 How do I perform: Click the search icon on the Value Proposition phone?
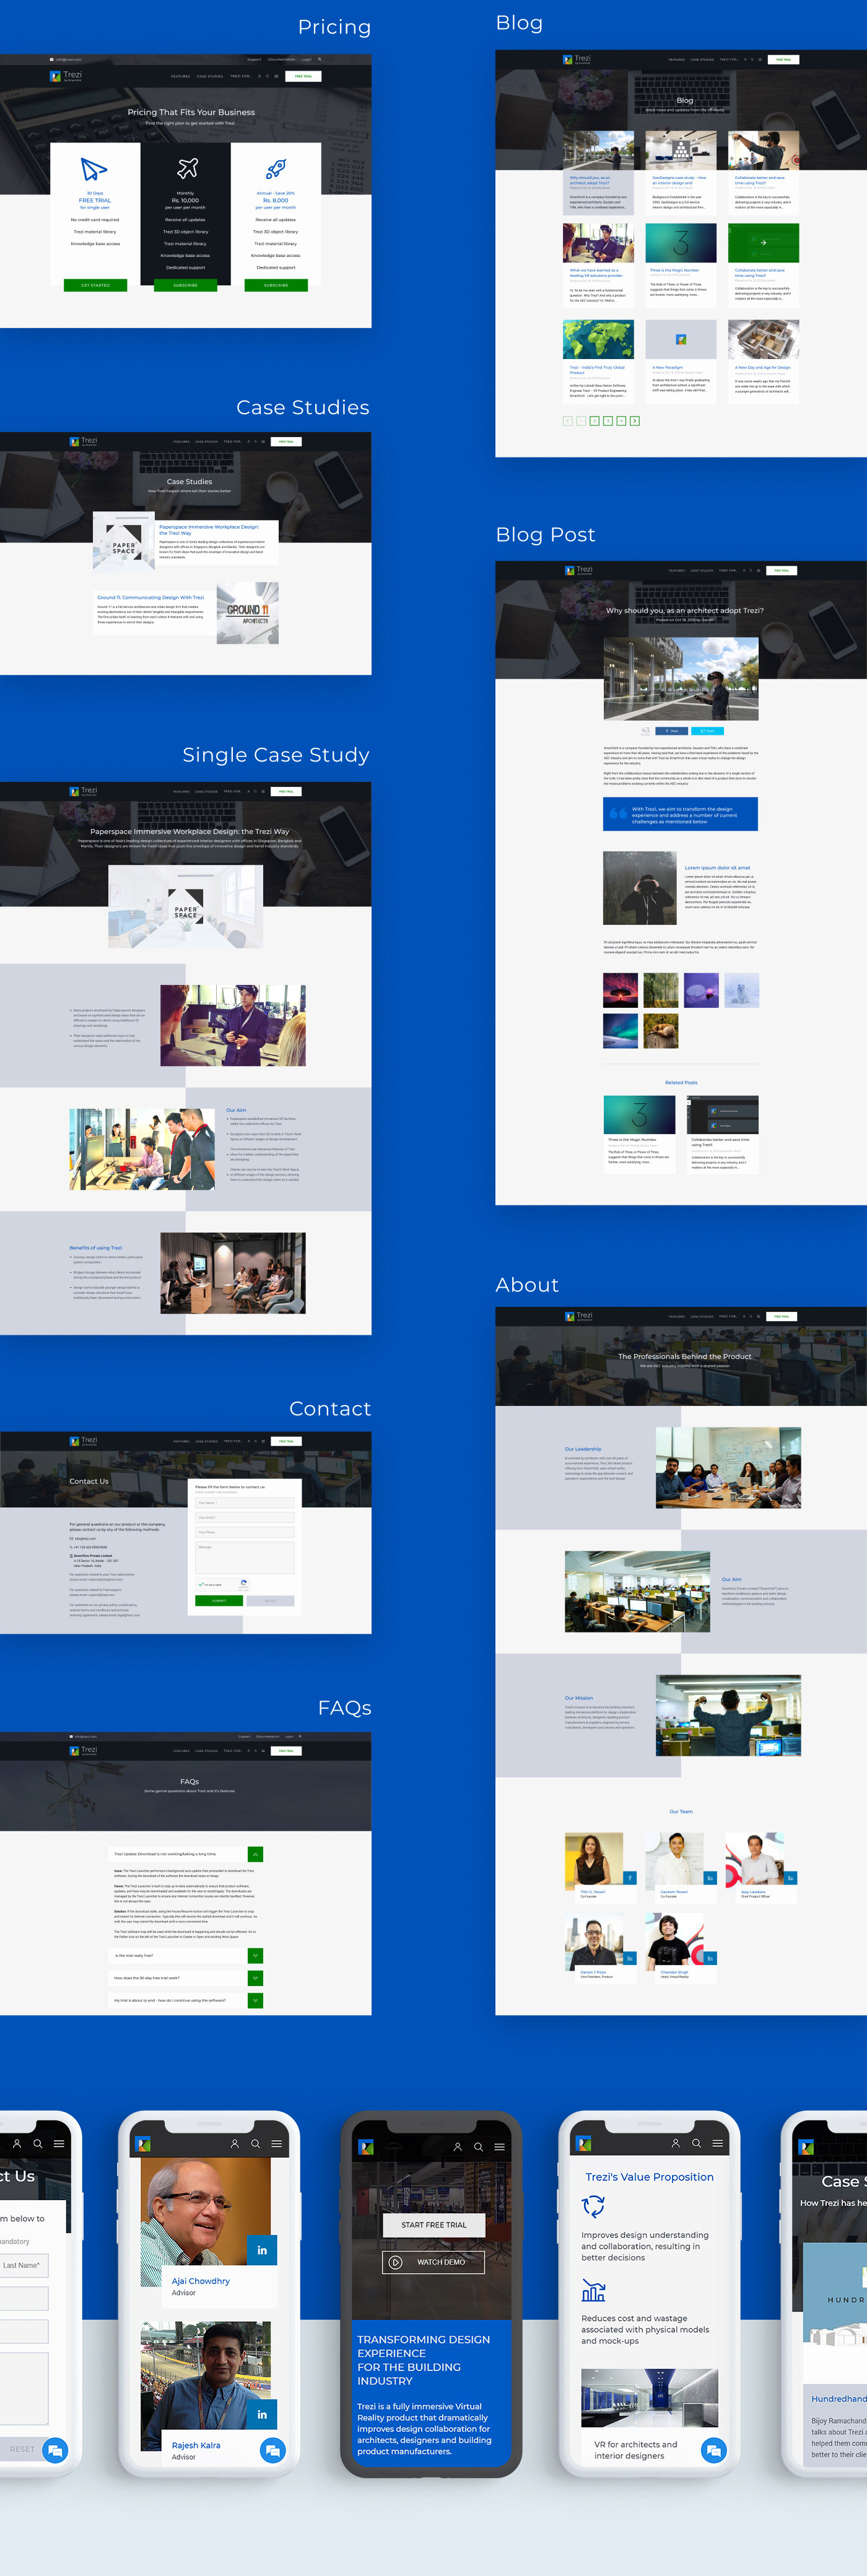click(696, 2143)
